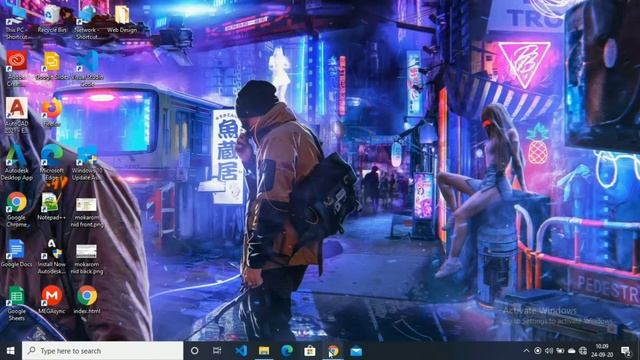Image resolution: width=640 pixels, height=360 pixels.
Task: Select the Microsoft Edge desktop shortcut
Action: (52, 162)
